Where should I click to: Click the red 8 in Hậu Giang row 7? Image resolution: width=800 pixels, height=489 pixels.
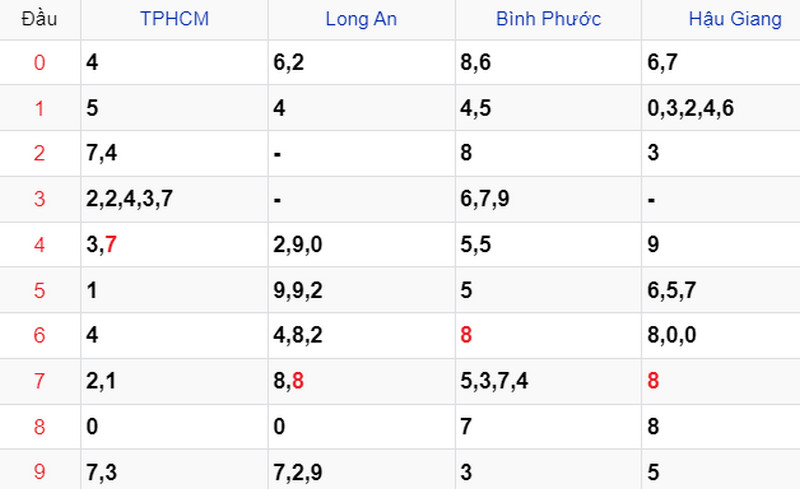point(653,381)
